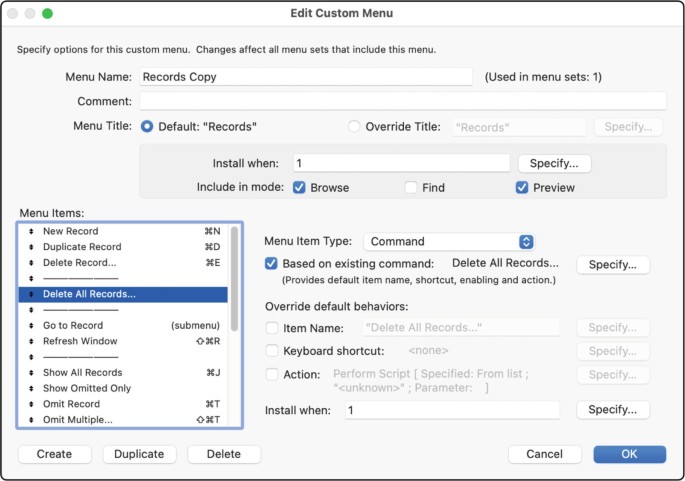Open the Menu Item Type dropdown

(449, 241)
